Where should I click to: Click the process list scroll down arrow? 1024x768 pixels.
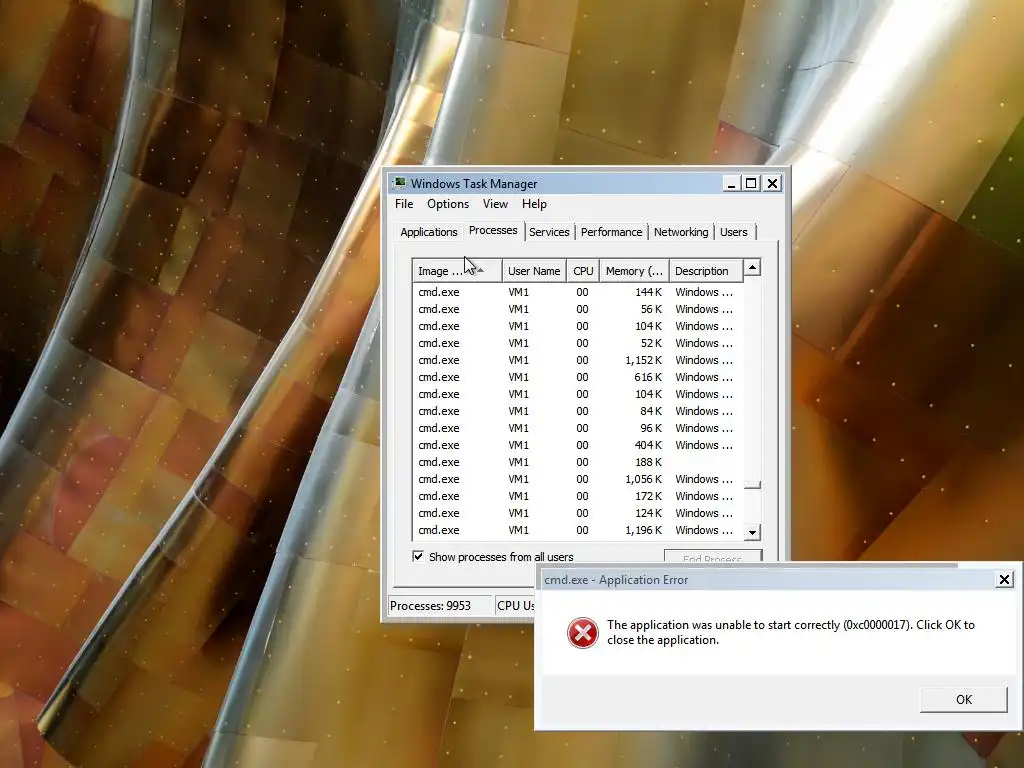[x=752, y=532]
